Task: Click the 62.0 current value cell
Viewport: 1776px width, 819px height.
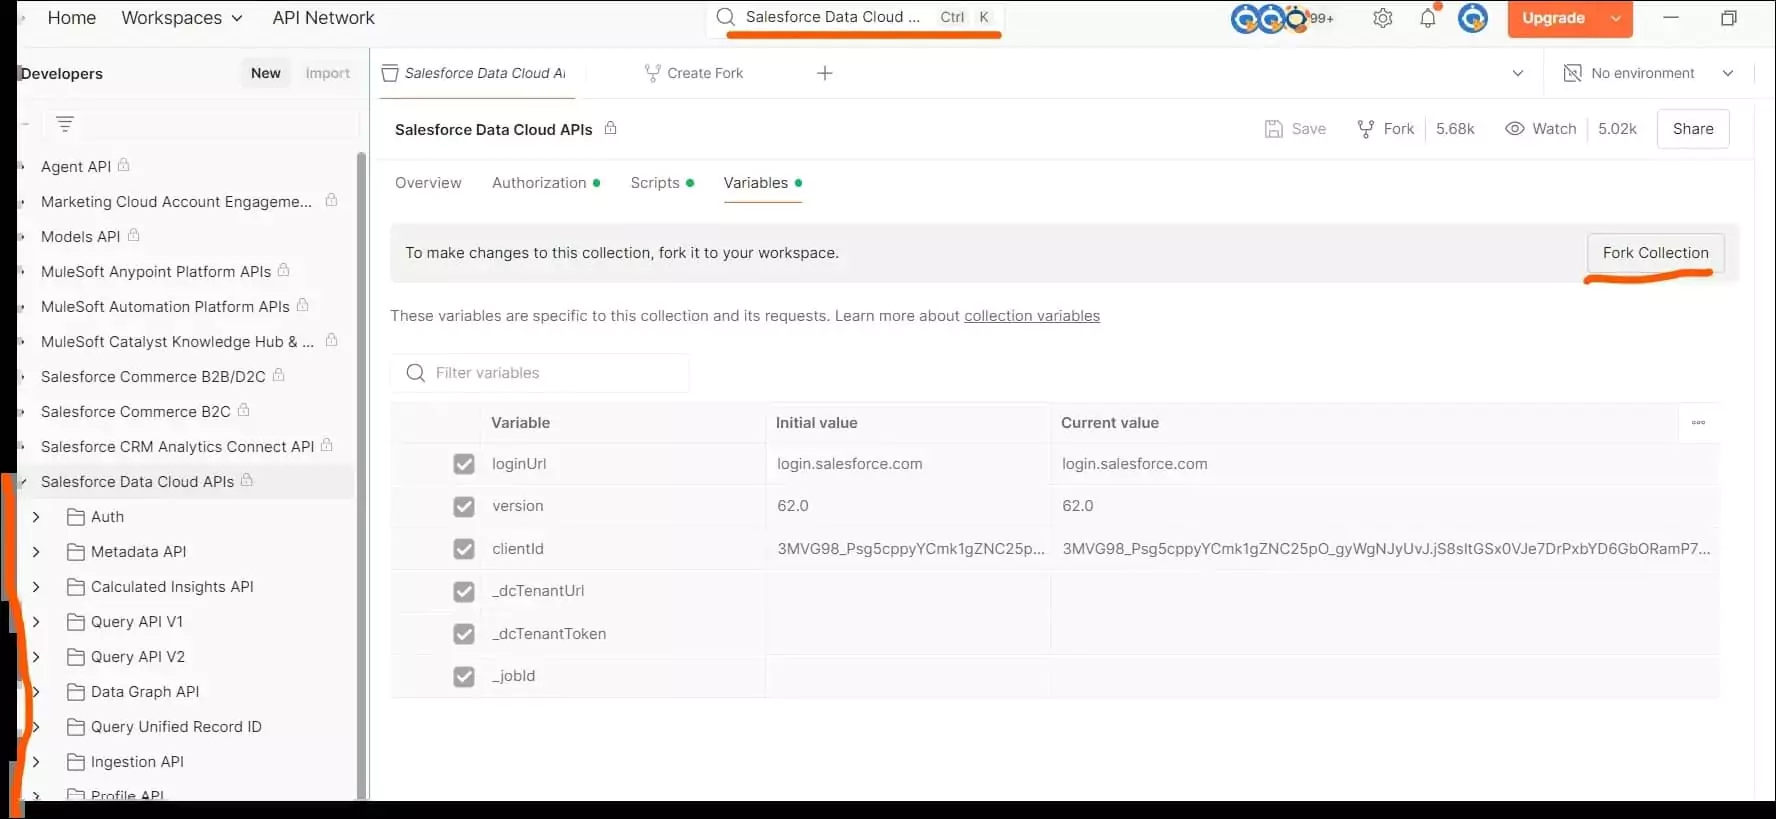Action: point(1385,506)
